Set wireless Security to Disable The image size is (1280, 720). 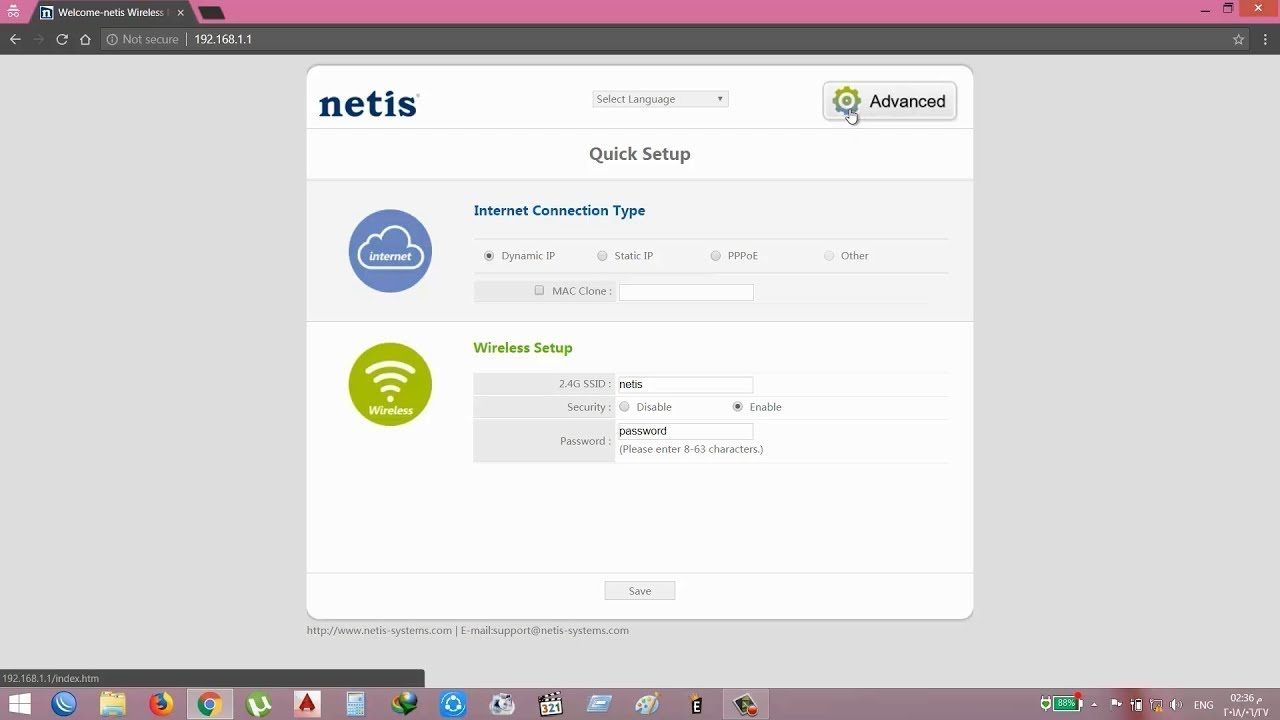(624, 407)
